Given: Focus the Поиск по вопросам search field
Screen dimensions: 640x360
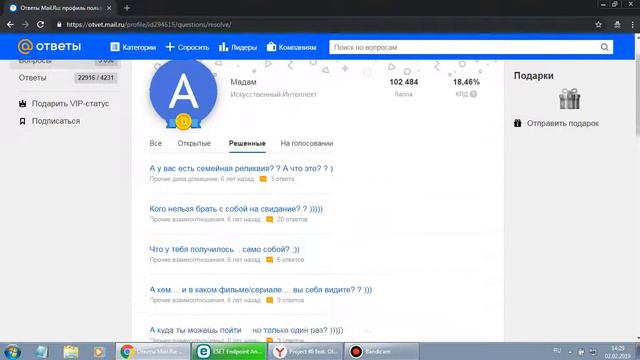Looking at the screenshot, I should [464, 47].
